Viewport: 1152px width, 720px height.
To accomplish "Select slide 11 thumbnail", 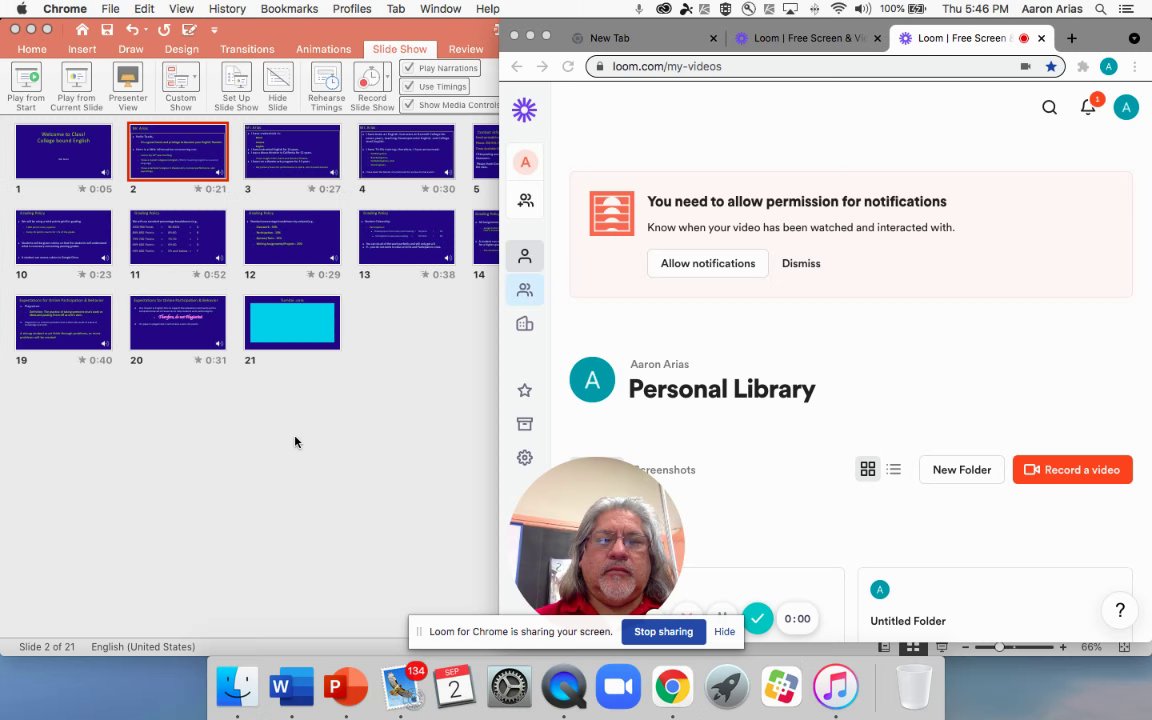I will pos(178,237).
